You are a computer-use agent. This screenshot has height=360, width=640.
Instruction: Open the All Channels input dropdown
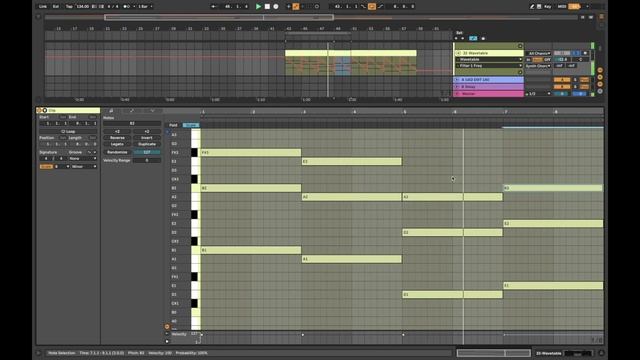[538, 53]
